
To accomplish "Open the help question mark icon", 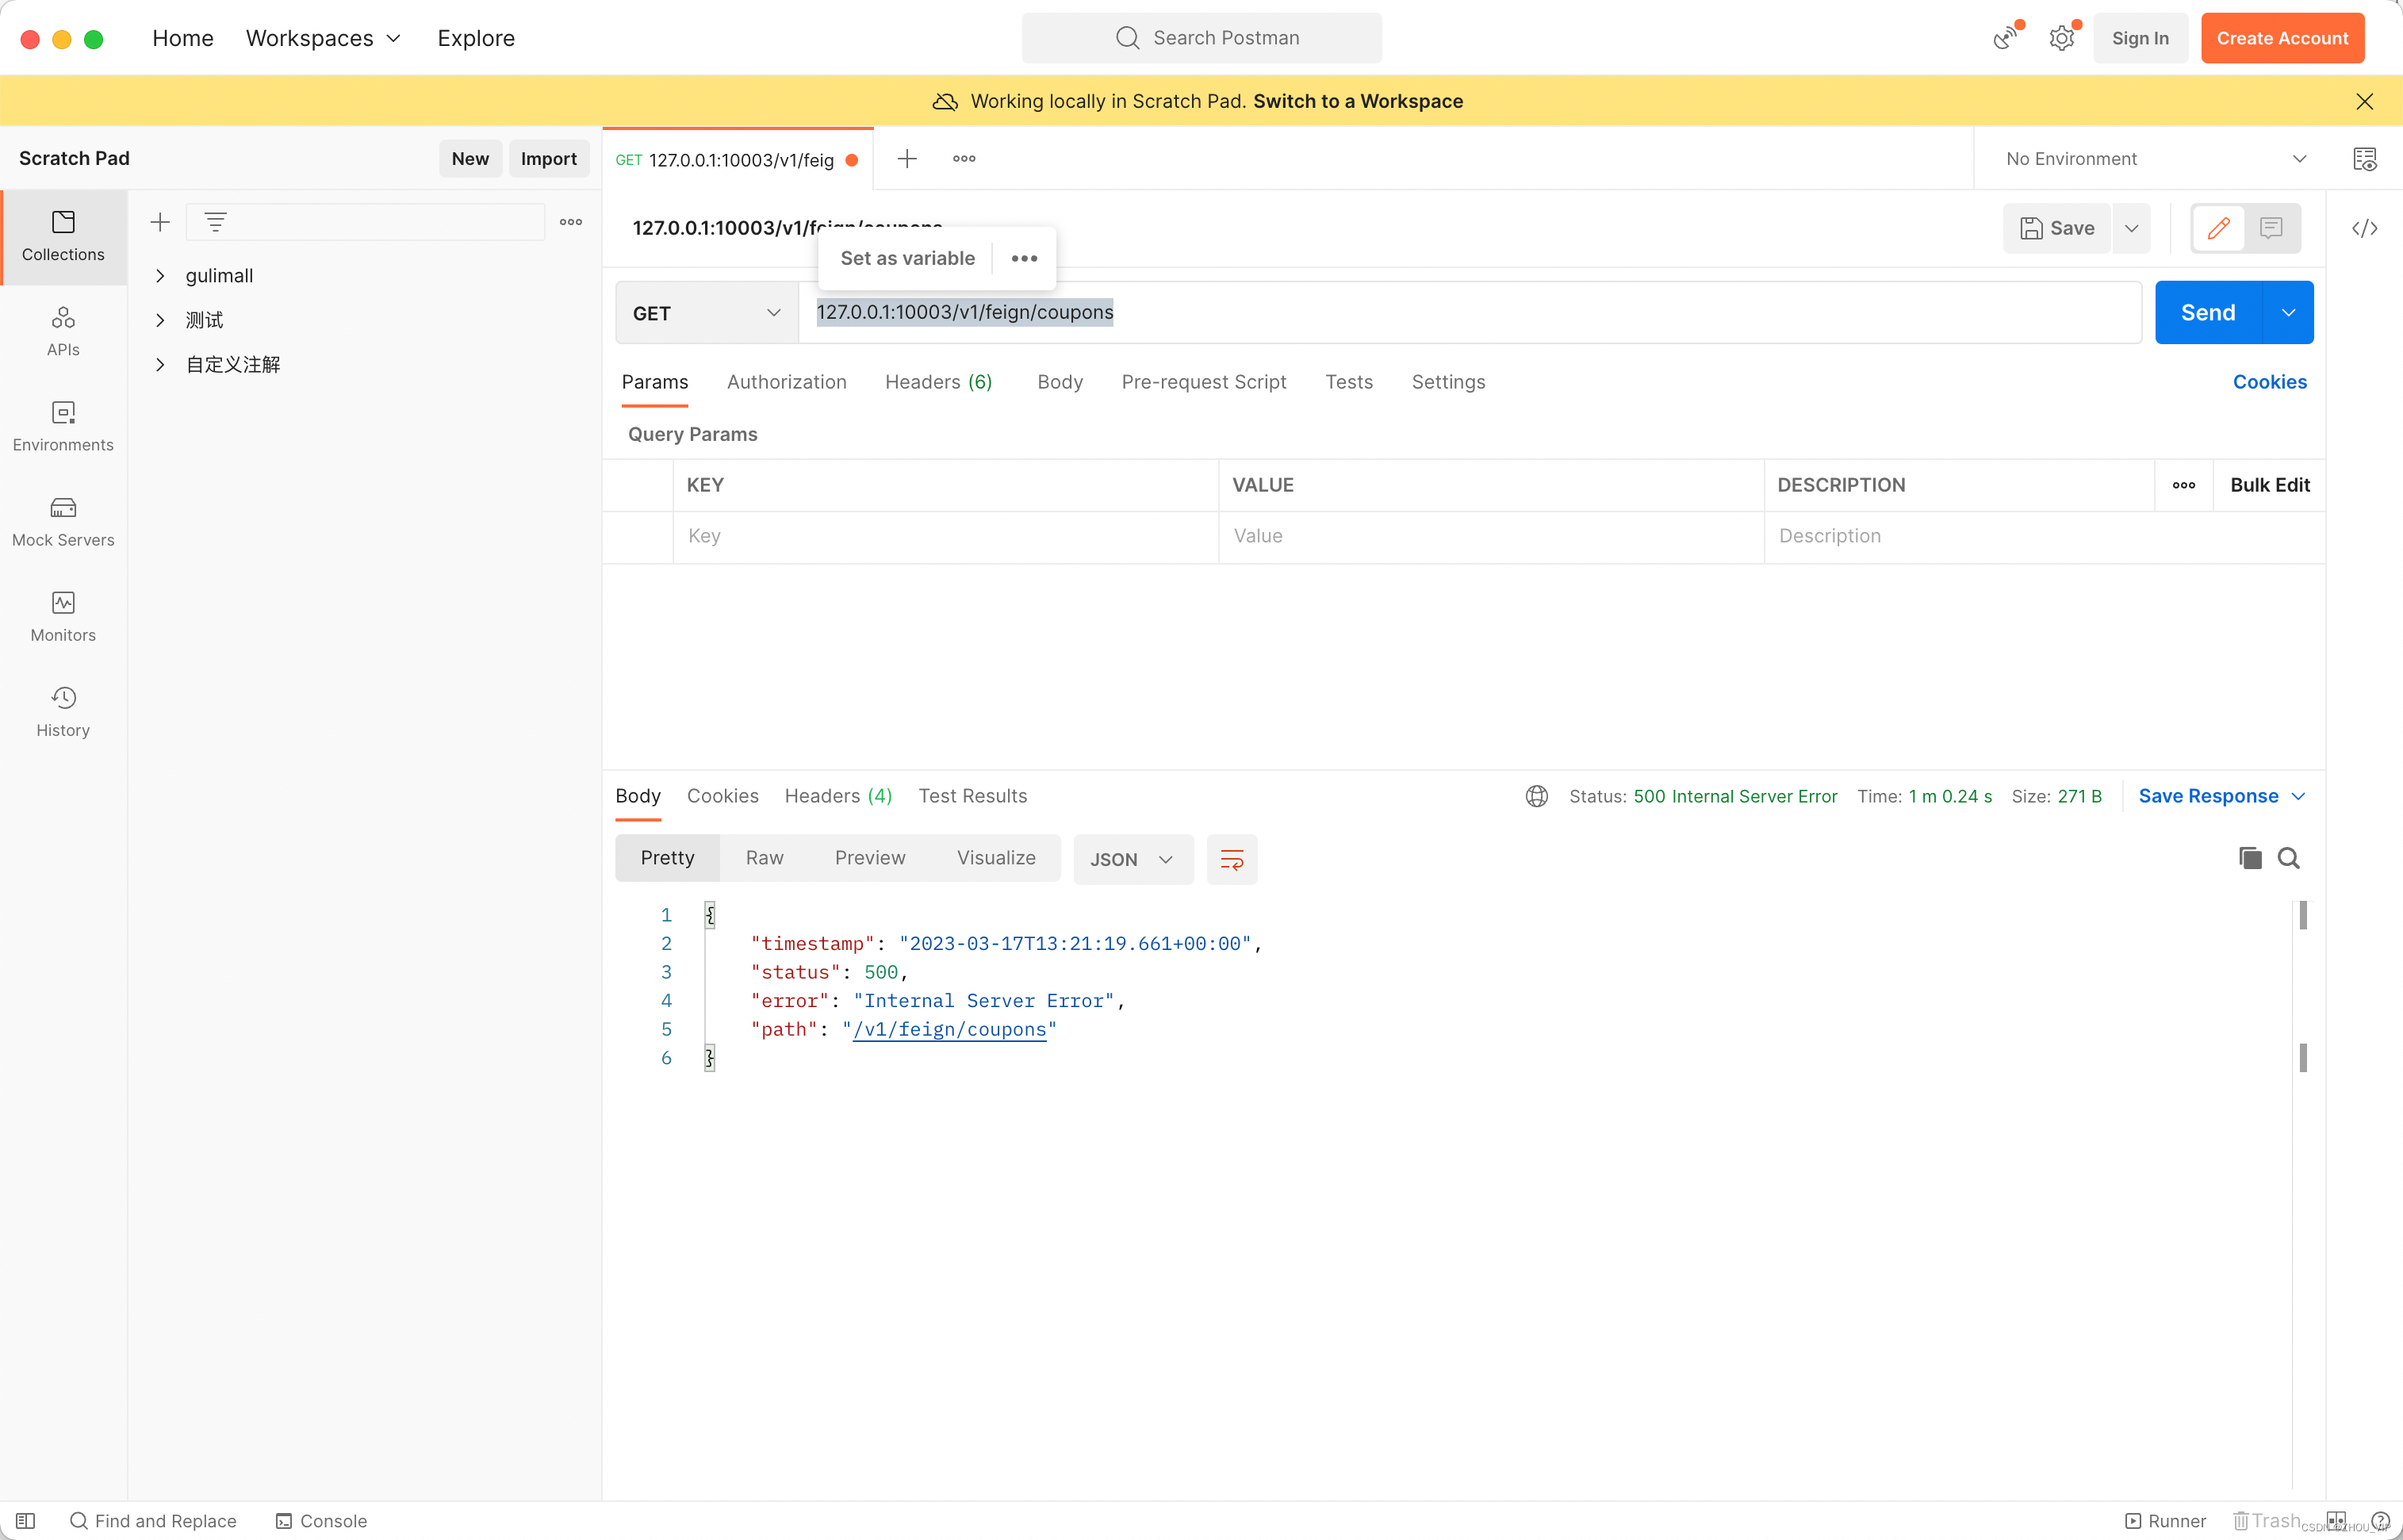I will pos(2381,1521).
